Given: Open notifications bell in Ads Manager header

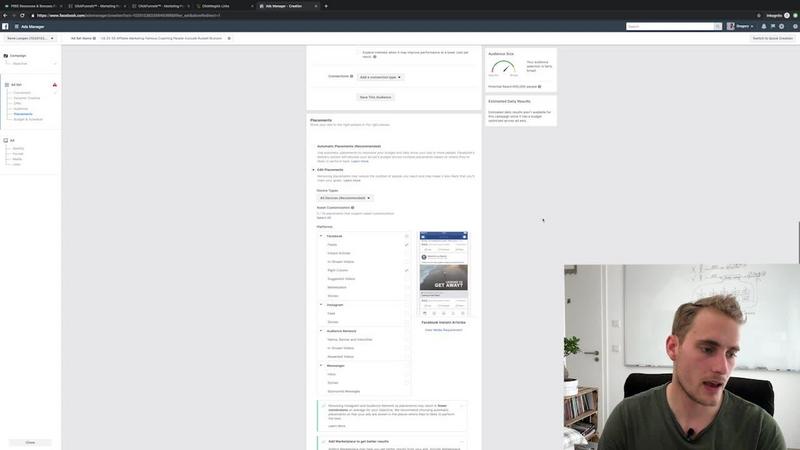Looking at the screenshot, I should tap(764, 27).
